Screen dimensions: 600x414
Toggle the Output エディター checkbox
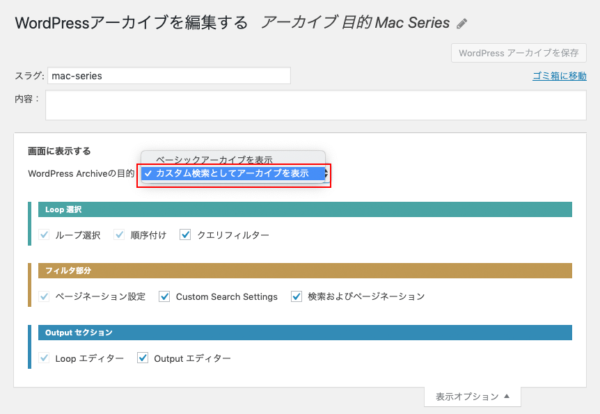pos(143,358)
